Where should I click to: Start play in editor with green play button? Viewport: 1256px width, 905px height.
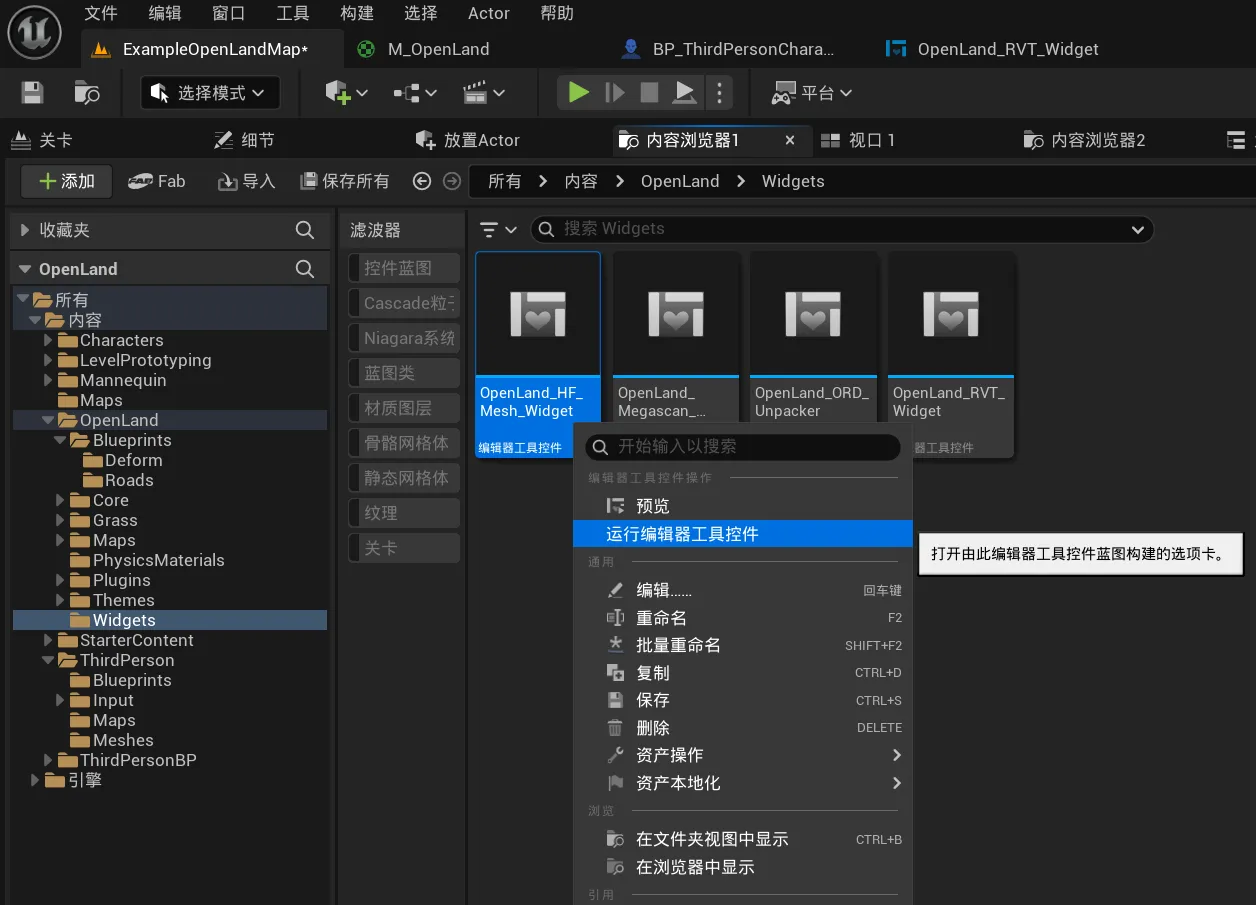click(x=578, y=93)
